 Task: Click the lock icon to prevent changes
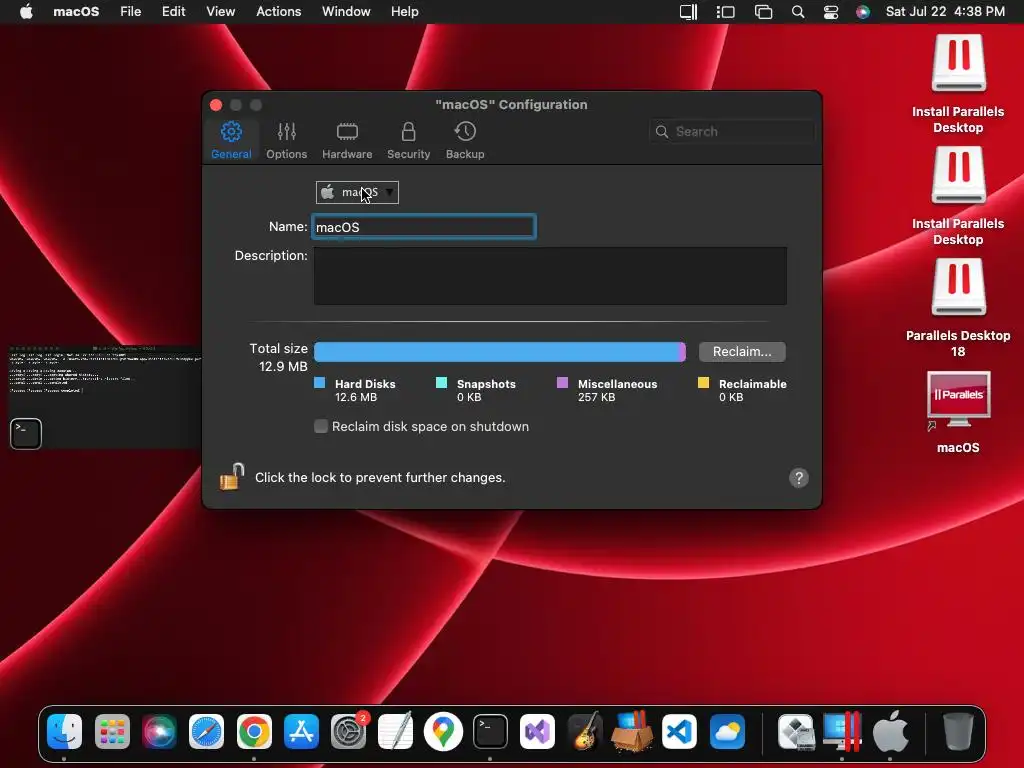click(x=232, y=476)
